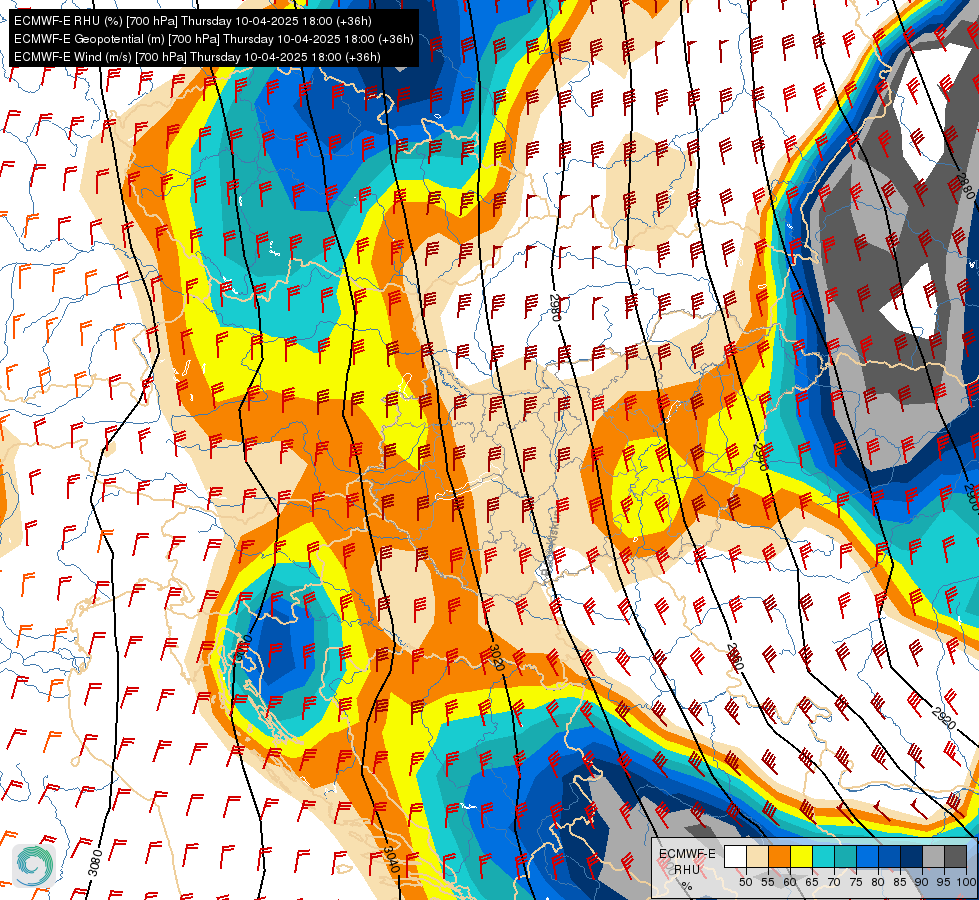Click the '3040' geopotential contour label
This screenshot has height=900, width=979.
click(391, 861)
